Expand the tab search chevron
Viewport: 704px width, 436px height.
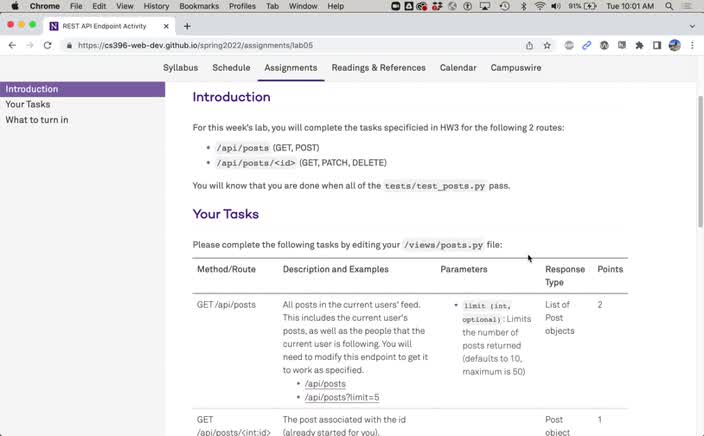pyautogui.click(x=691, y=26)
